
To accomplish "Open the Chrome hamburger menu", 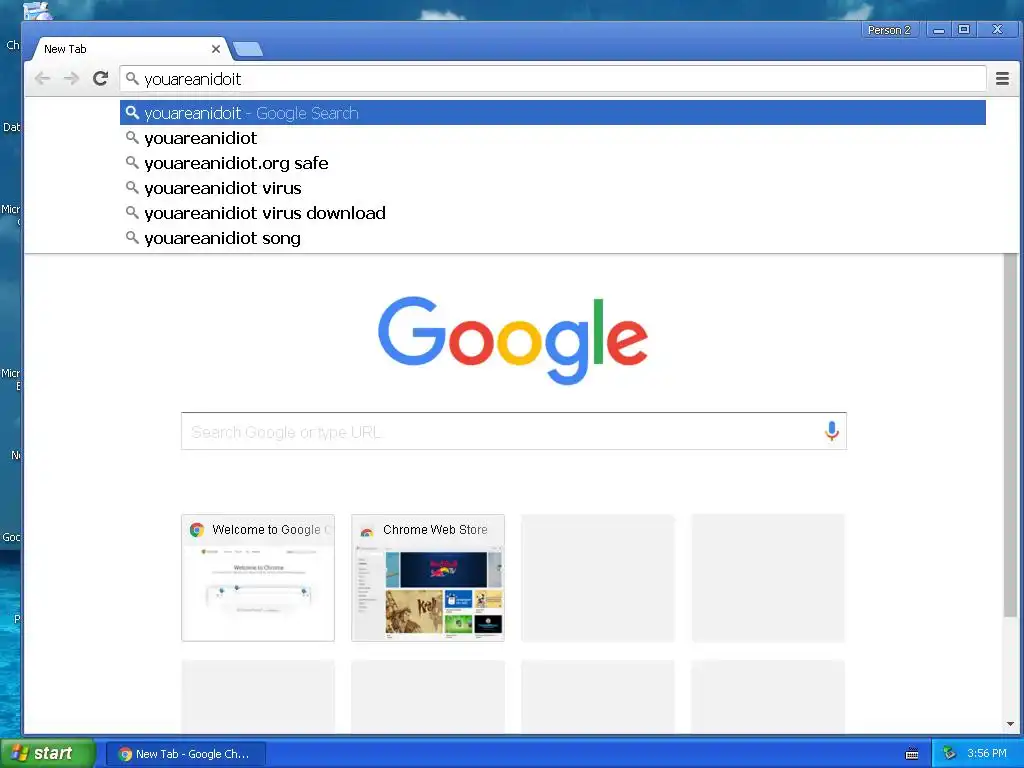I will (x=1002, y=79).
